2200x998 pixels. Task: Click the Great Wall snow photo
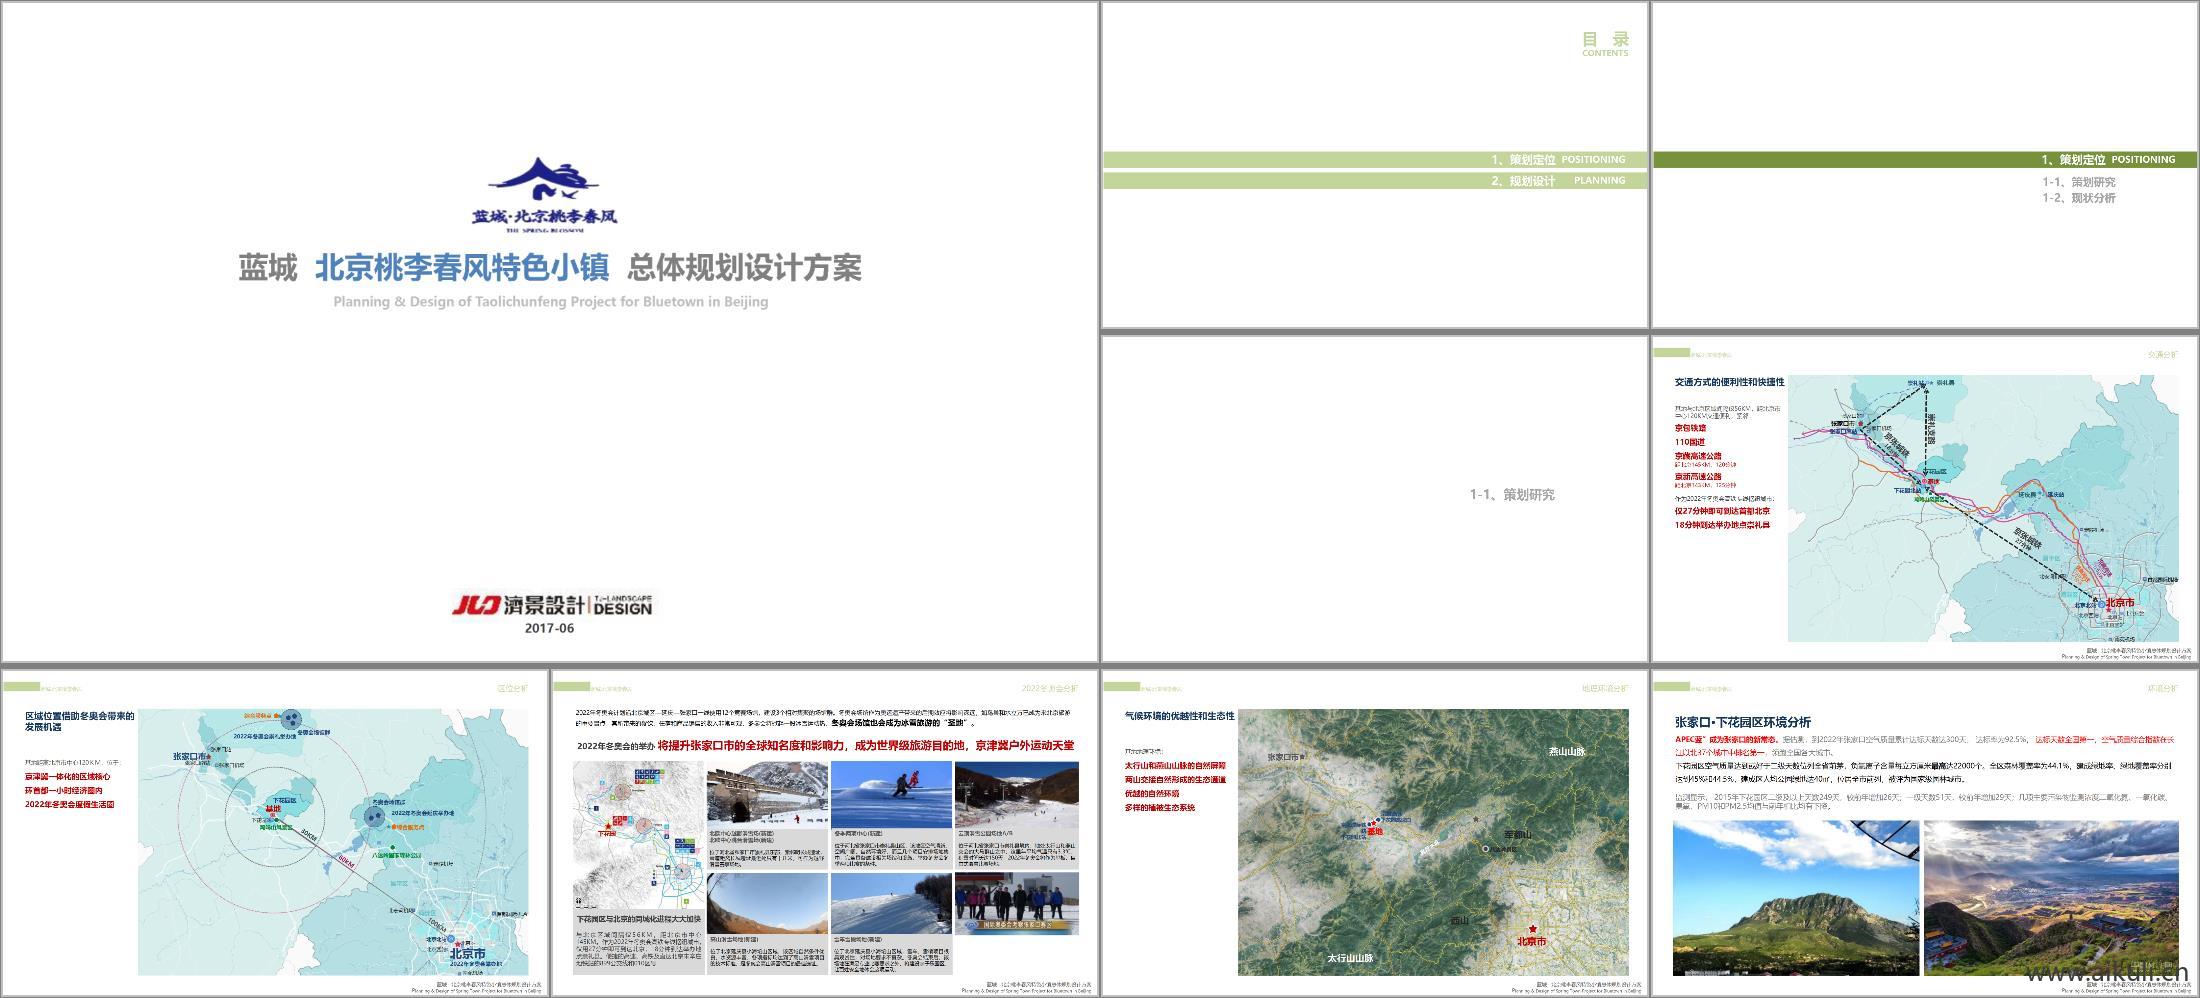(x=767, y=793)
